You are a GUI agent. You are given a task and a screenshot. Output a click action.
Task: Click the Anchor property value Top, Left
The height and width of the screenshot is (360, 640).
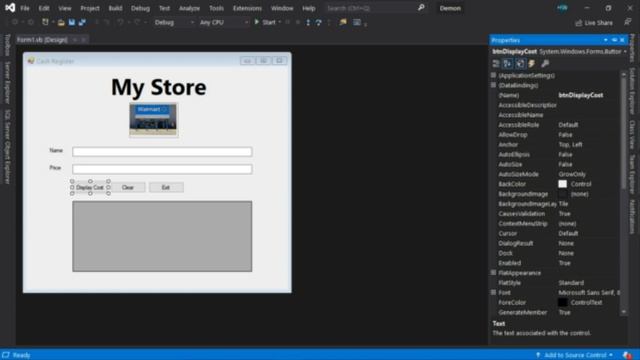(x=570, y=144)
